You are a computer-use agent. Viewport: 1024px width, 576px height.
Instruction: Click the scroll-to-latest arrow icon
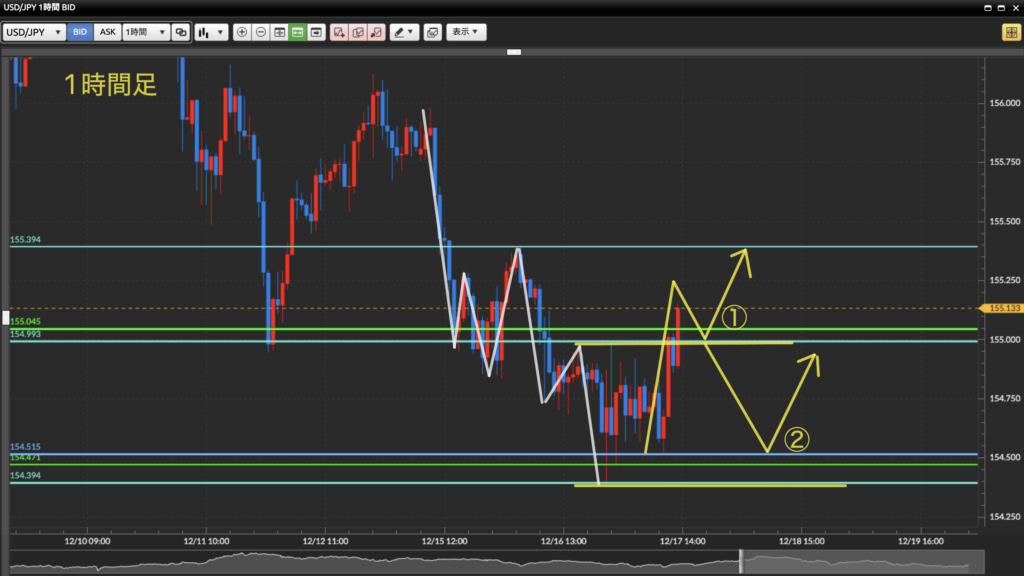coord(316,32)
